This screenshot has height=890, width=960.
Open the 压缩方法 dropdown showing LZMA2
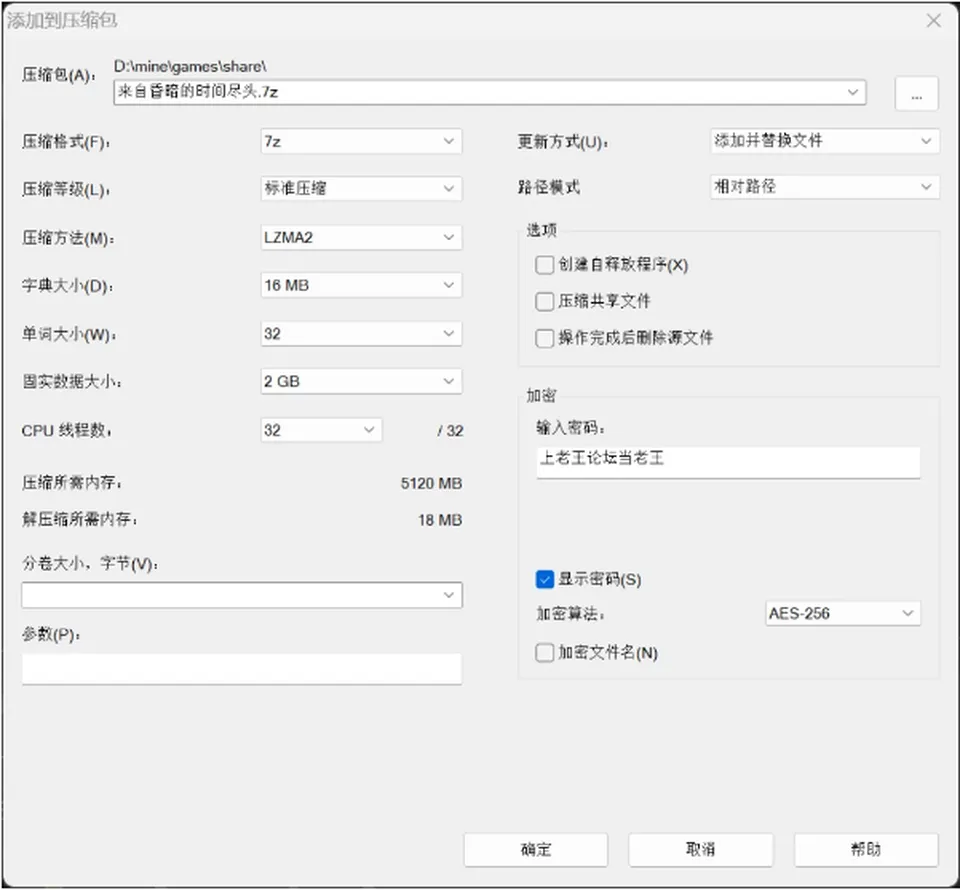361,237
